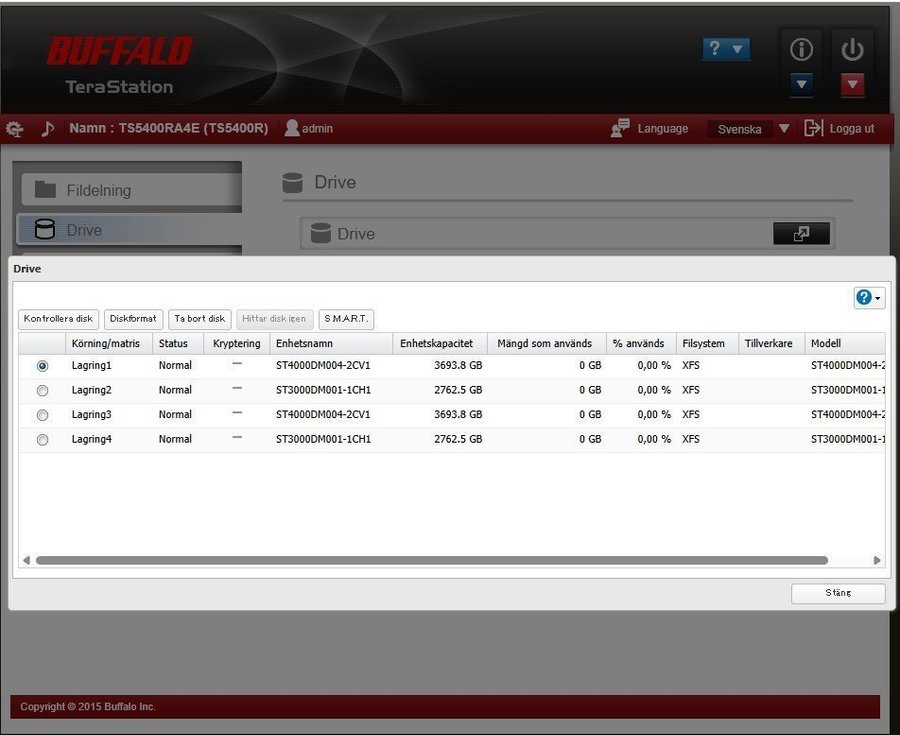The image size is (900, 735).
Task: Expand the blue help dropdown at top
Action: pyautogui.click(x=726, y=48)
